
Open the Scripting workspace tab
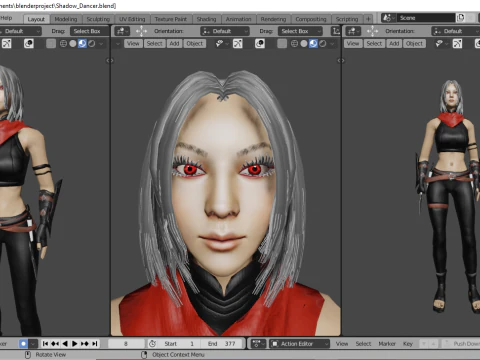coord(347,19)
